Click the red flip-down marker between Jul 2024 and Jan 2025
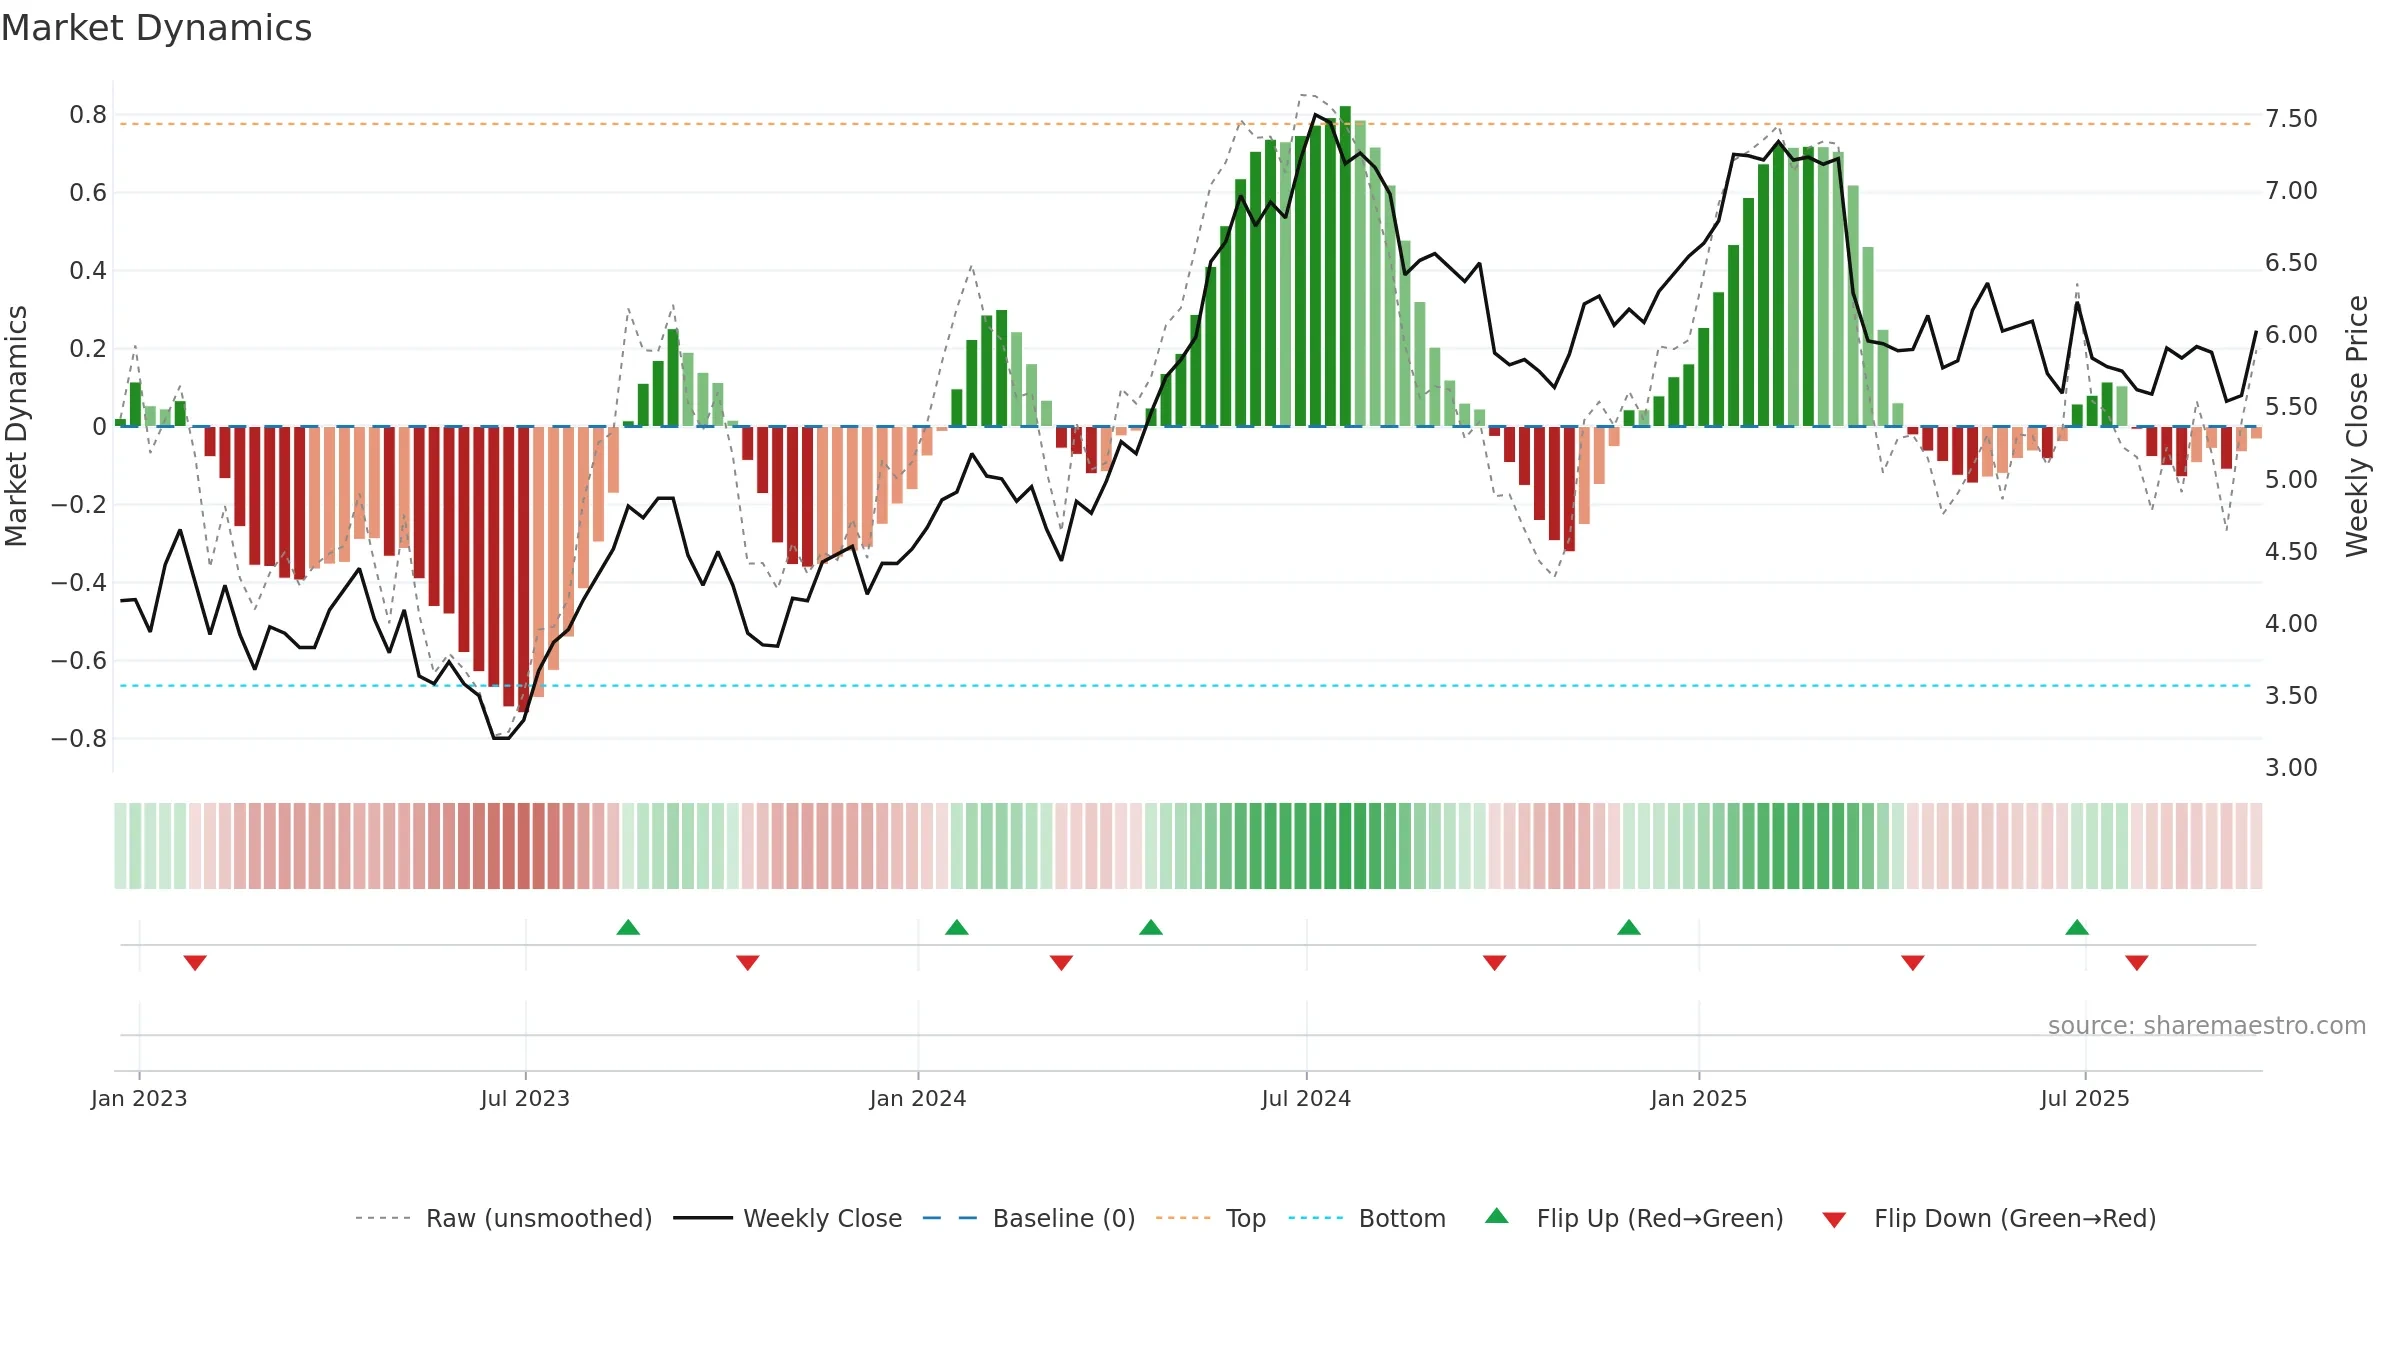 [x=1495, y=963]
